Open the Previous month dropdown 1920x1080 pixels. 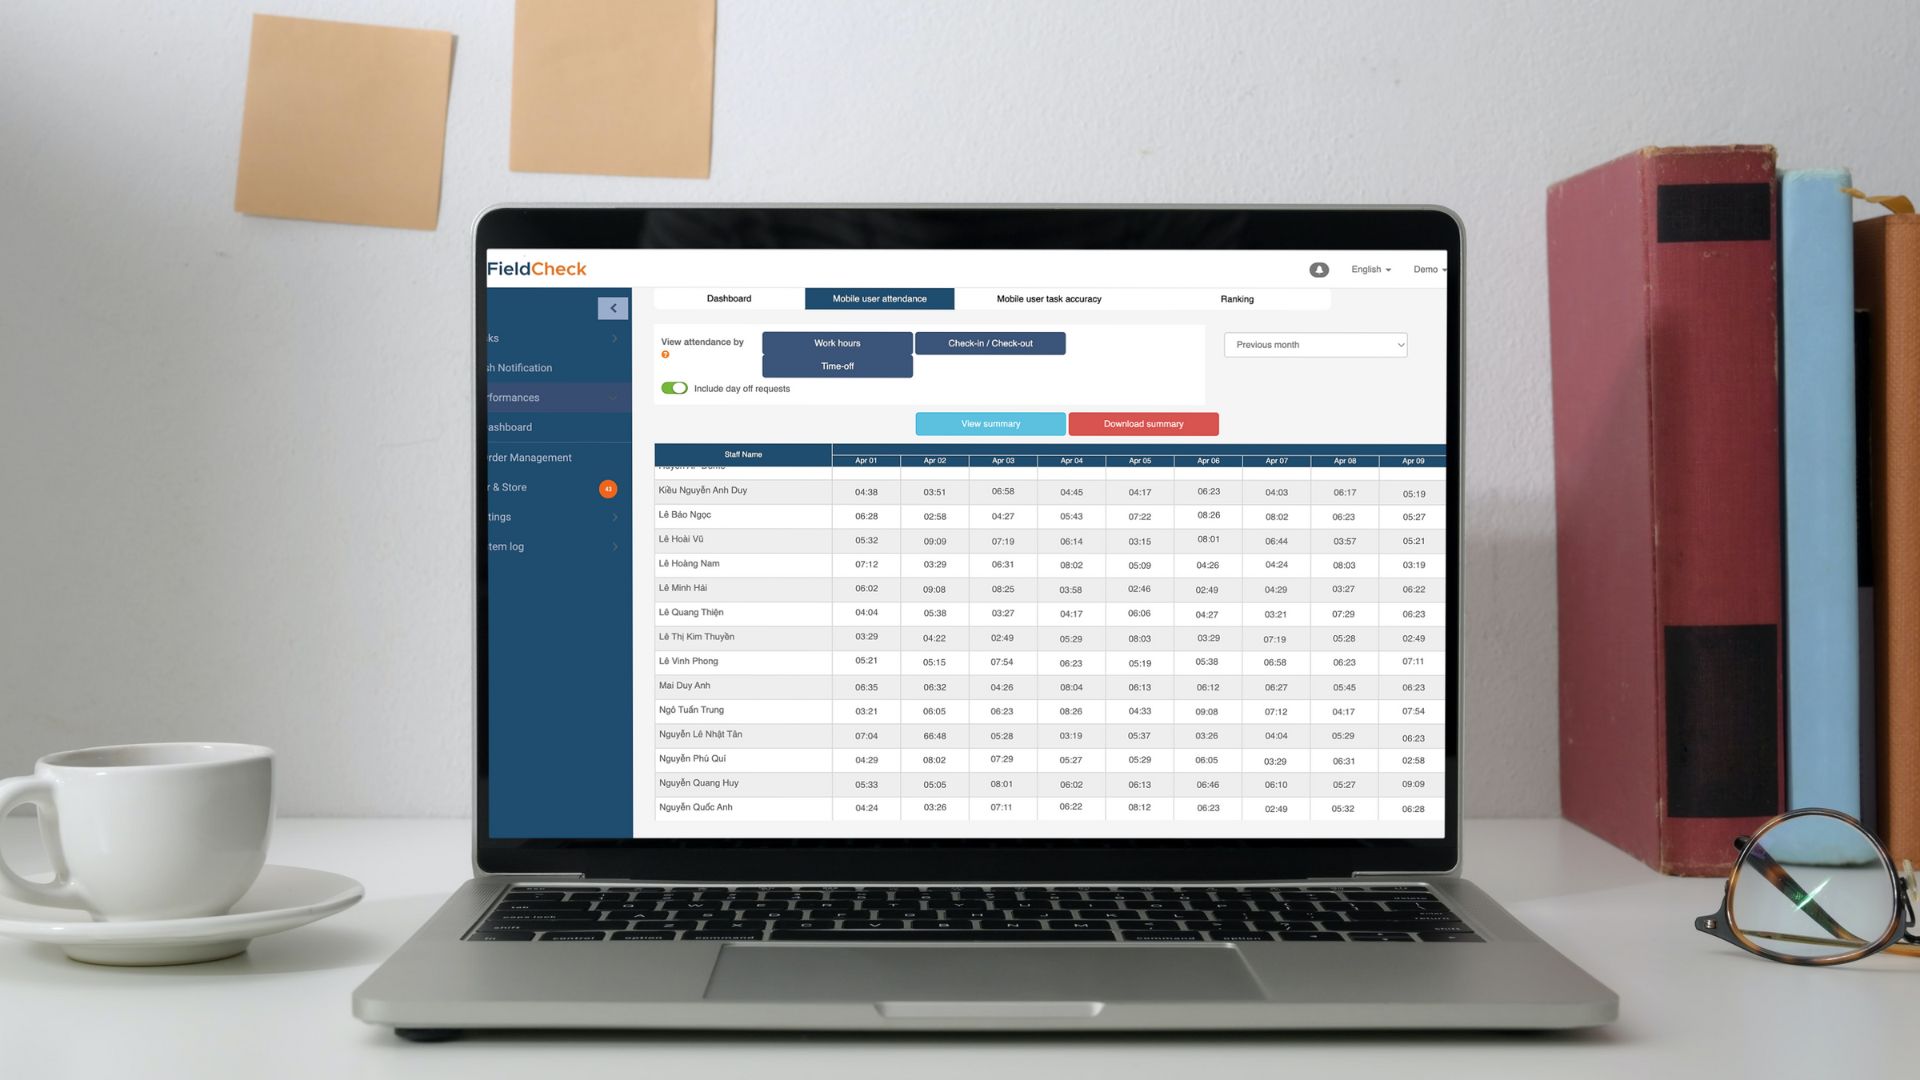point(1316,344)
